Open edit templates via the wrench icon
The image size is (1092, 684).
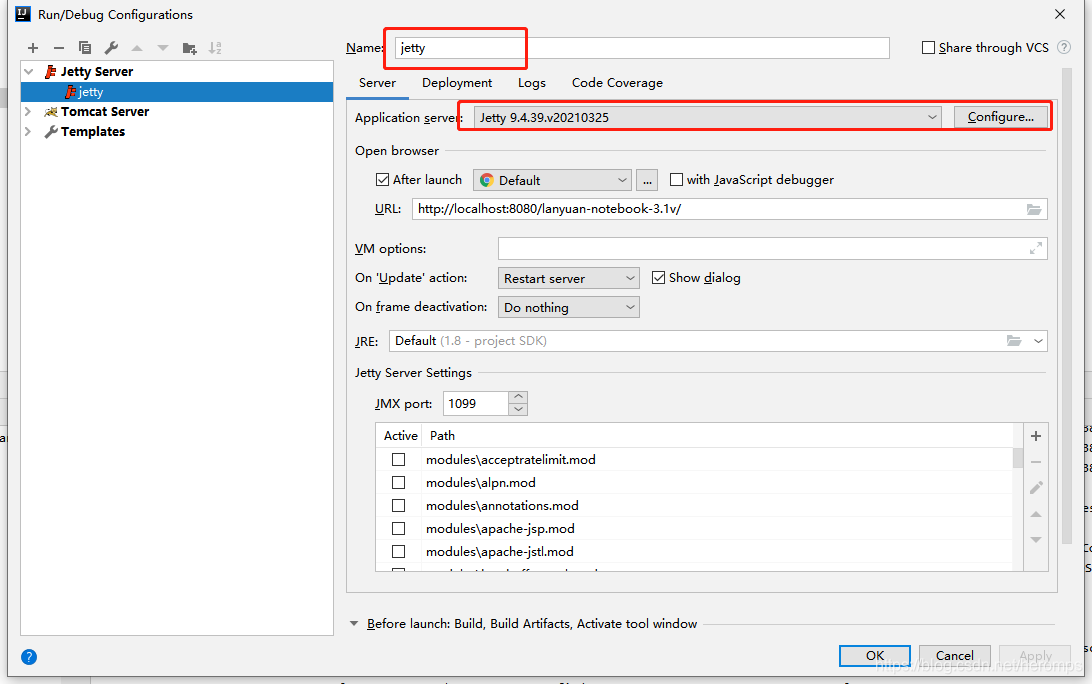(111, 48)
